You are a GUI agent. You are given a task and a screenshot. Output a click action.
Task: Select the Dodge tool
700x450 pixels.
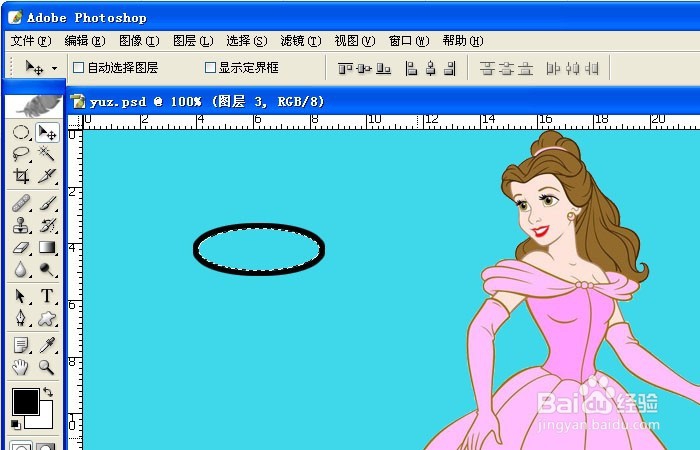pos(47,269)
